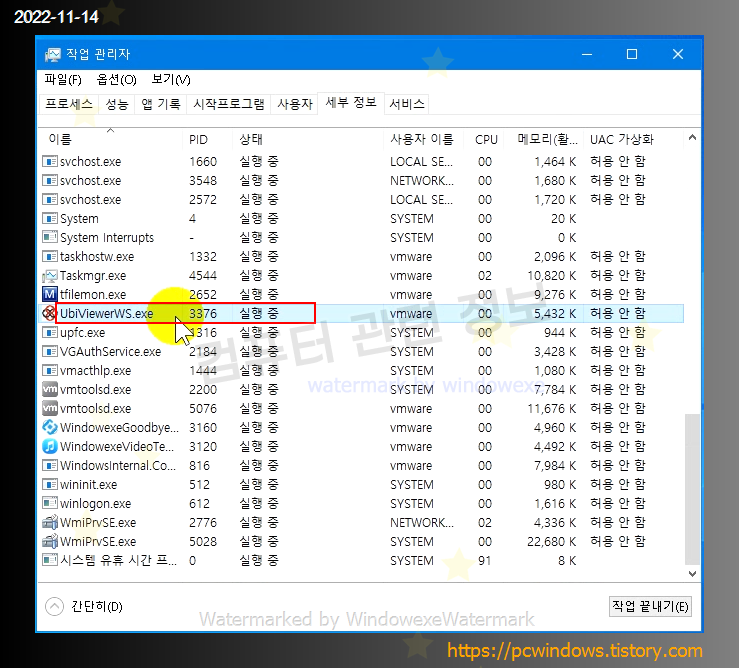Click PID value 816
739x668 pixels.
pos(199,465)
